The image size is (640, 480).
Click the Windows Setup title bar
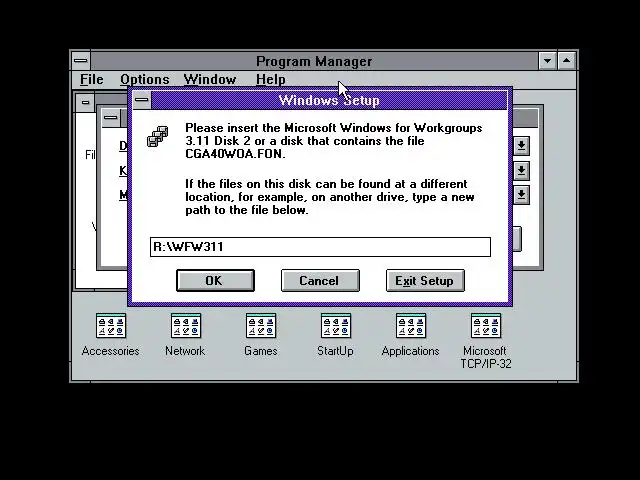(x=329, y=100)
